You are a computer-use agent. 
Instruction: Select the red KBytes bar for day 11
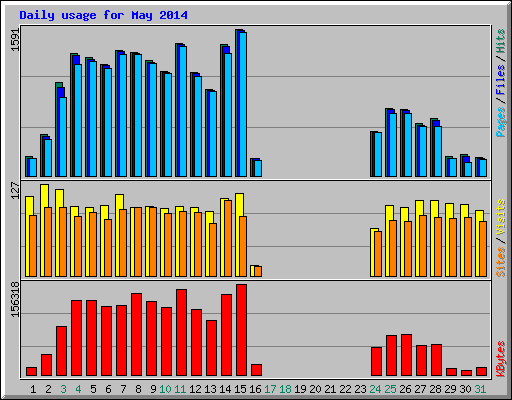pyautogui.click(x=182, y=333)
